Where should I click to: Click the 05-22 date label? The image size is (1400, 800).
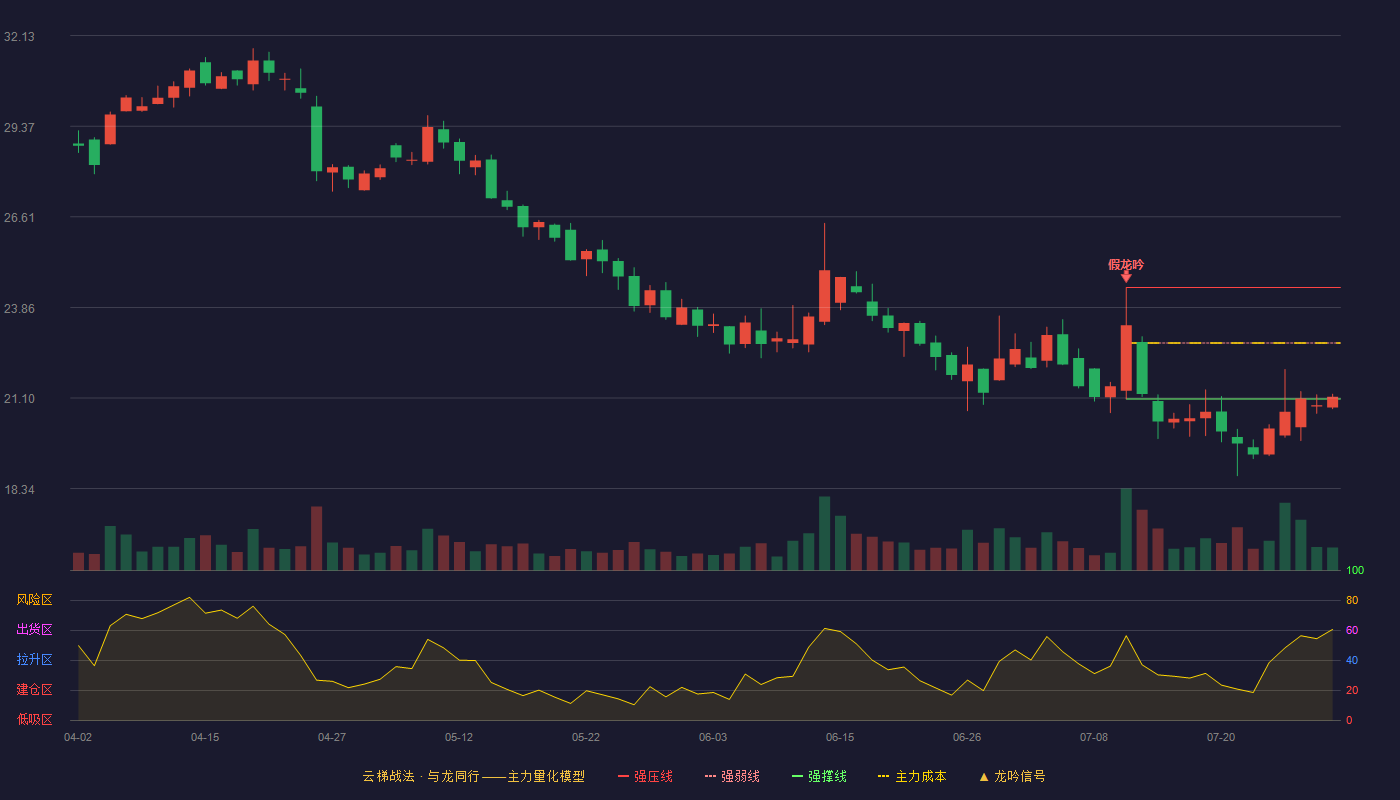point(586,737)
